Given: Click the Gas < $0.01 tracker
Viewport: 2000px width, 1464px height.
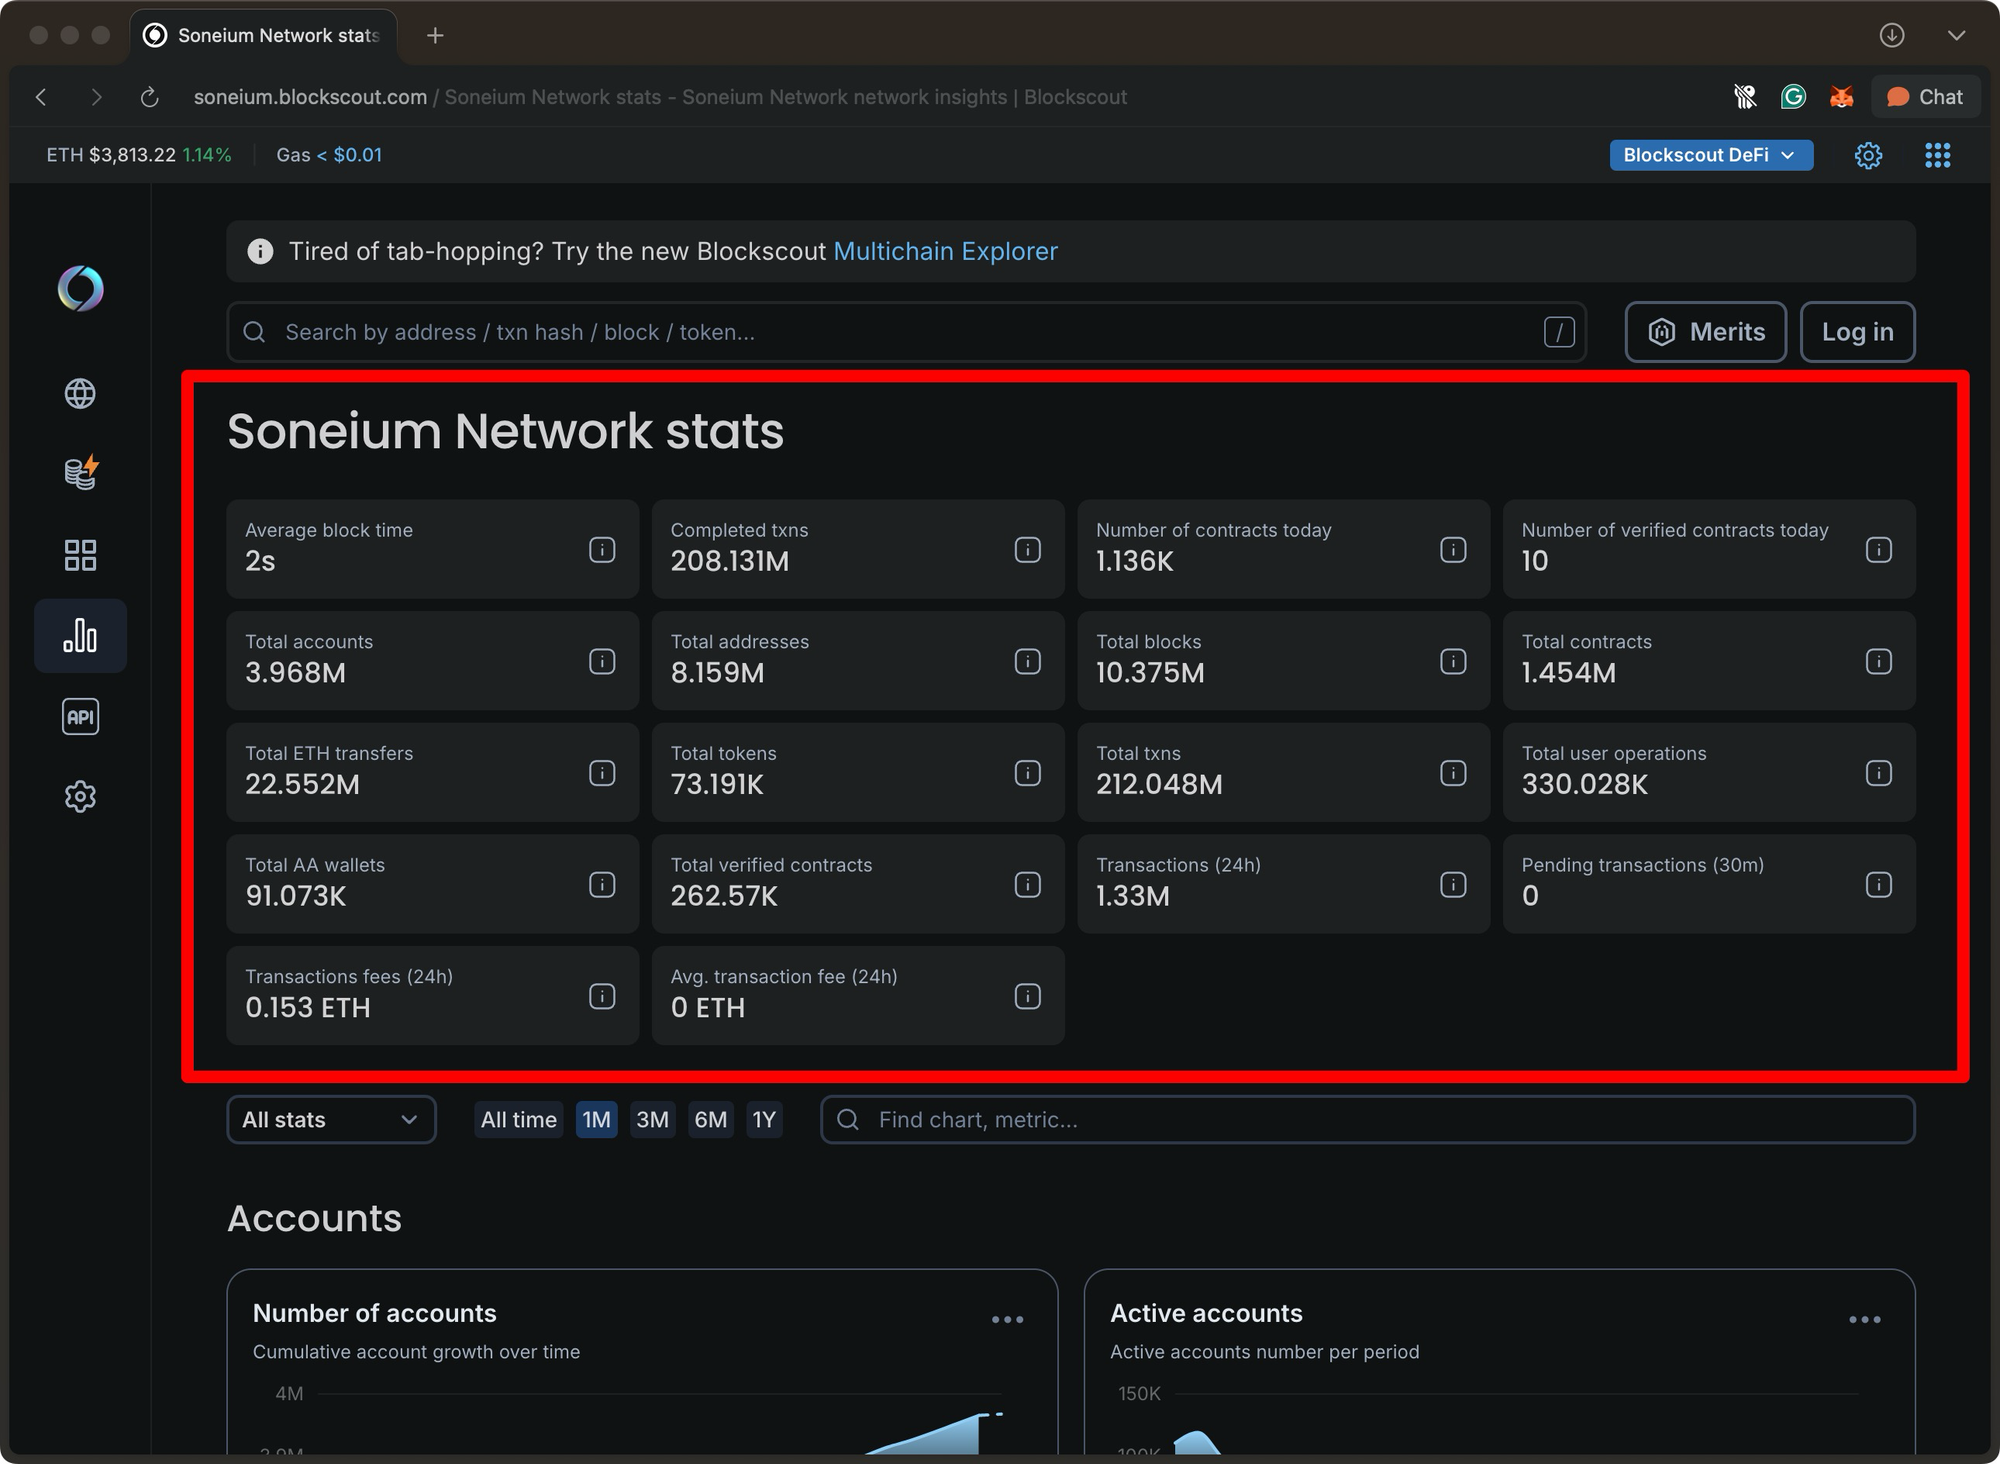Looking at the screenshot, I should 329,155.
